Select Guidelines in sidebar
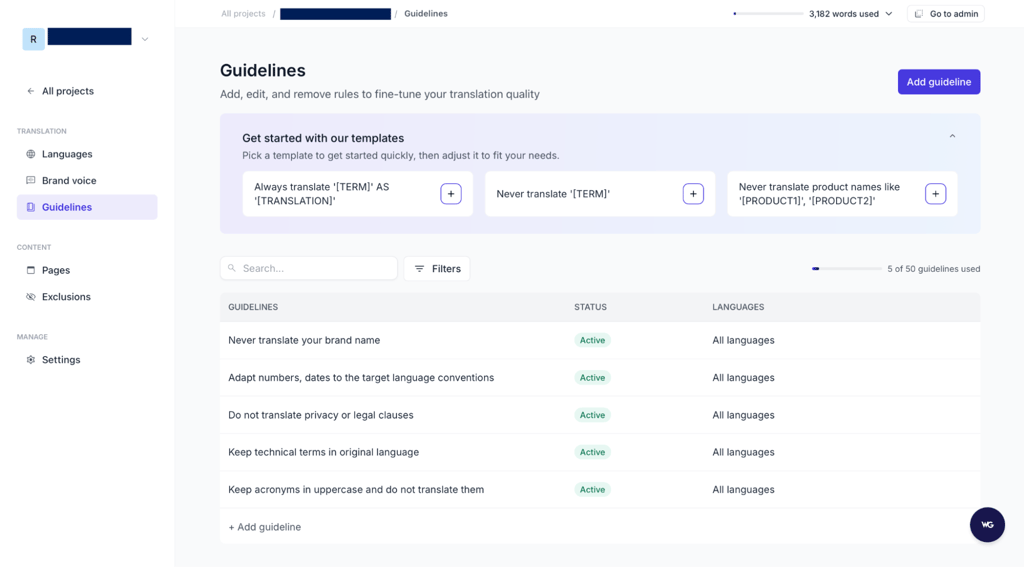Screen dimensions: 1024x567 [x=87, y=207]
